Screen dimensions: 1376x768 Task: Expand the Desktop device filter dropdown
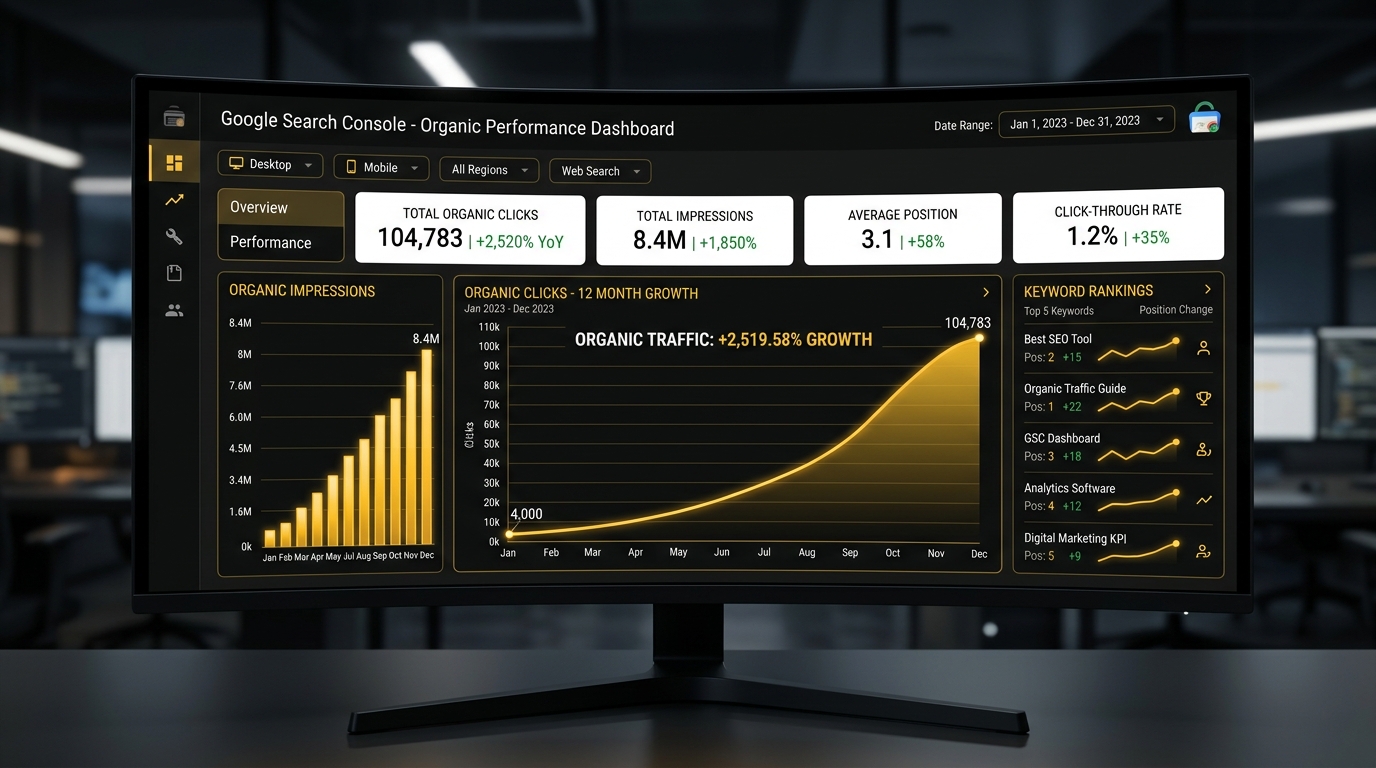[x=270, y=164]
